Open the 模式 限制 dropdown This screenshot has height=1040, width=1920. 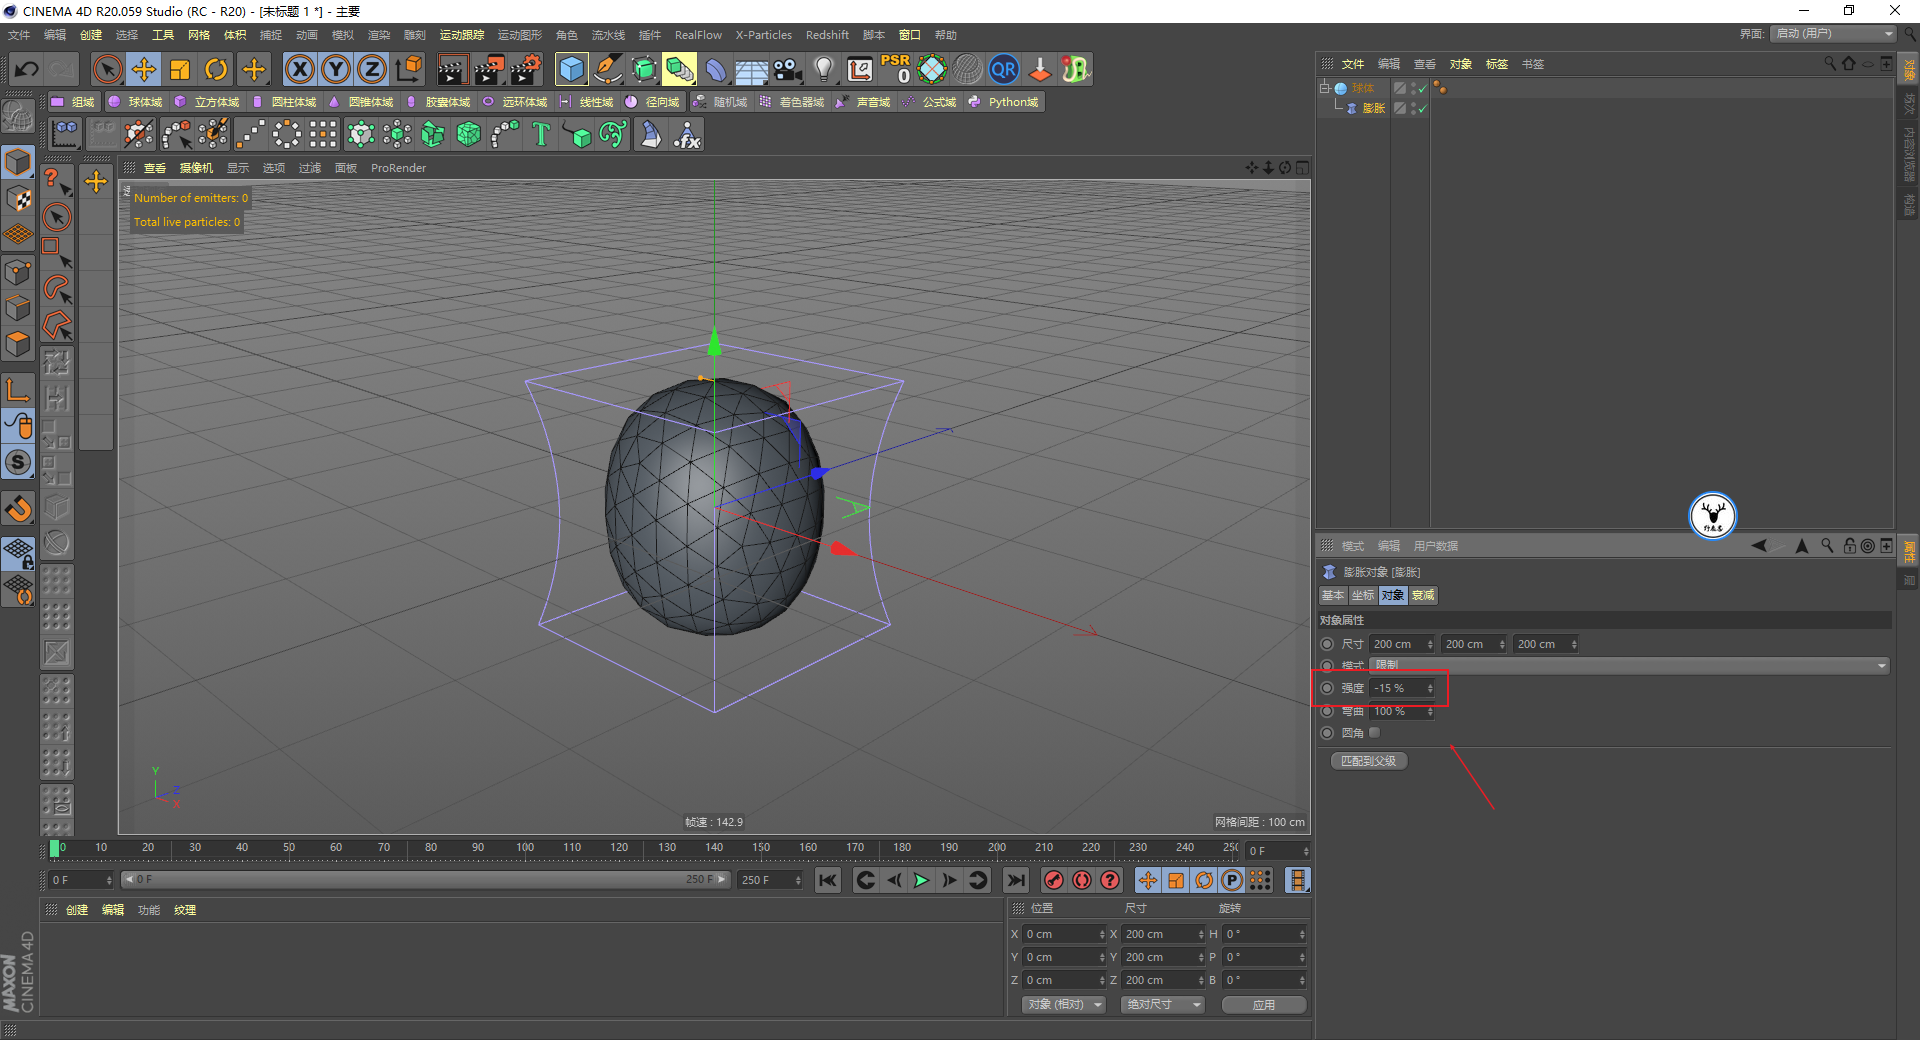click(1628, 665)
